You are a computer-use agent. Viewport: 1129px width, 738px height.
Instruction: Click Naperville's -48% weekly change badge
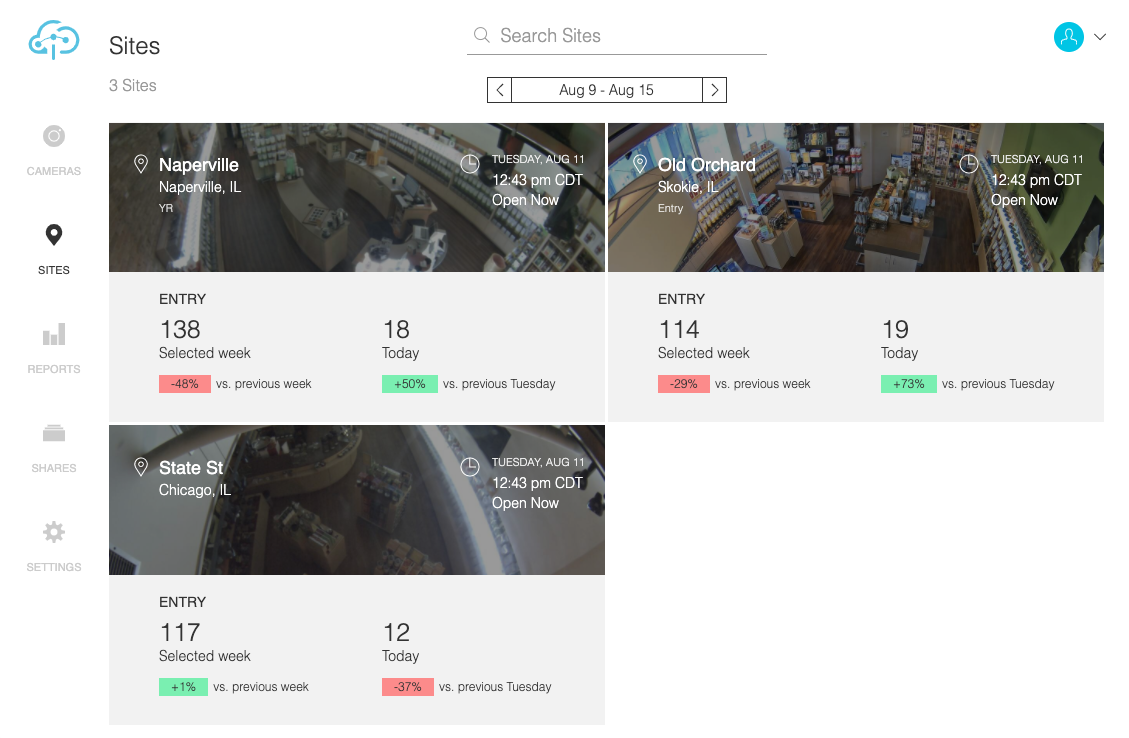pos(185,384)
